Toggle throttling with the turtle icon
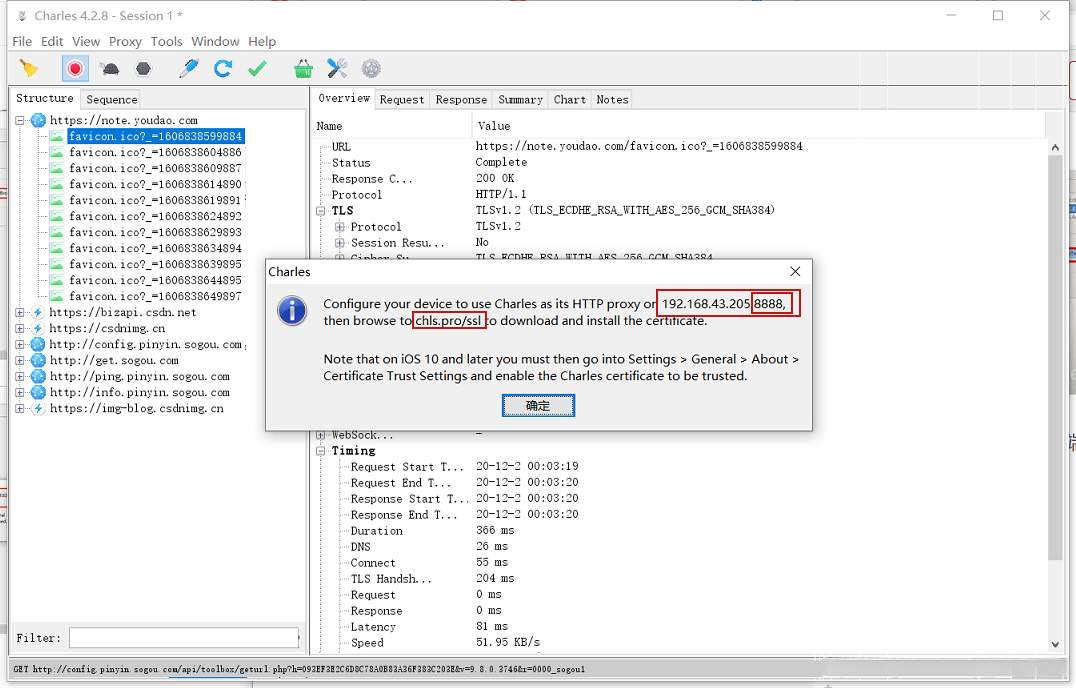 coord(109,69)
